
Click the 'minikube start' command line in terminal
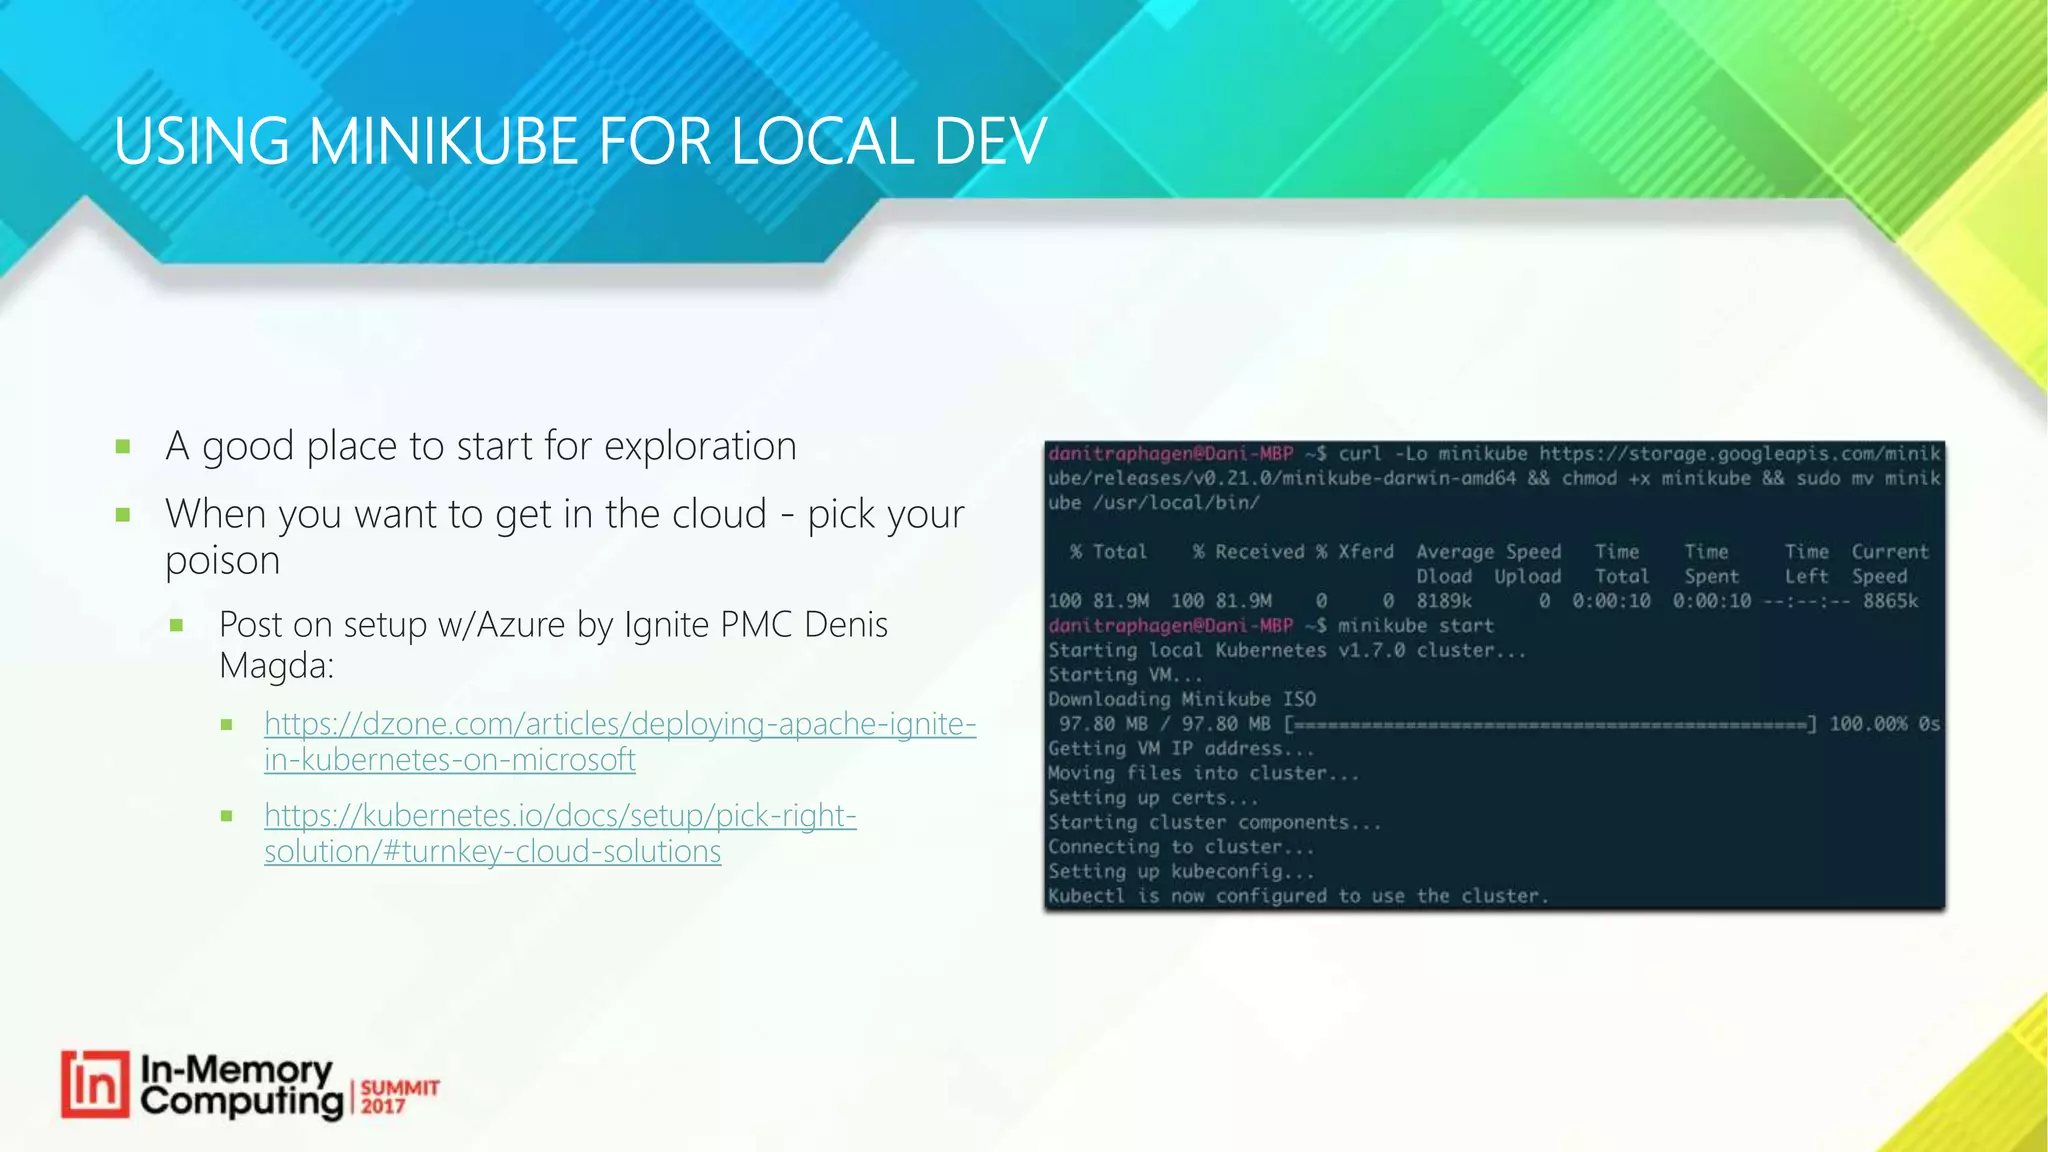(x=1416, y=626)
